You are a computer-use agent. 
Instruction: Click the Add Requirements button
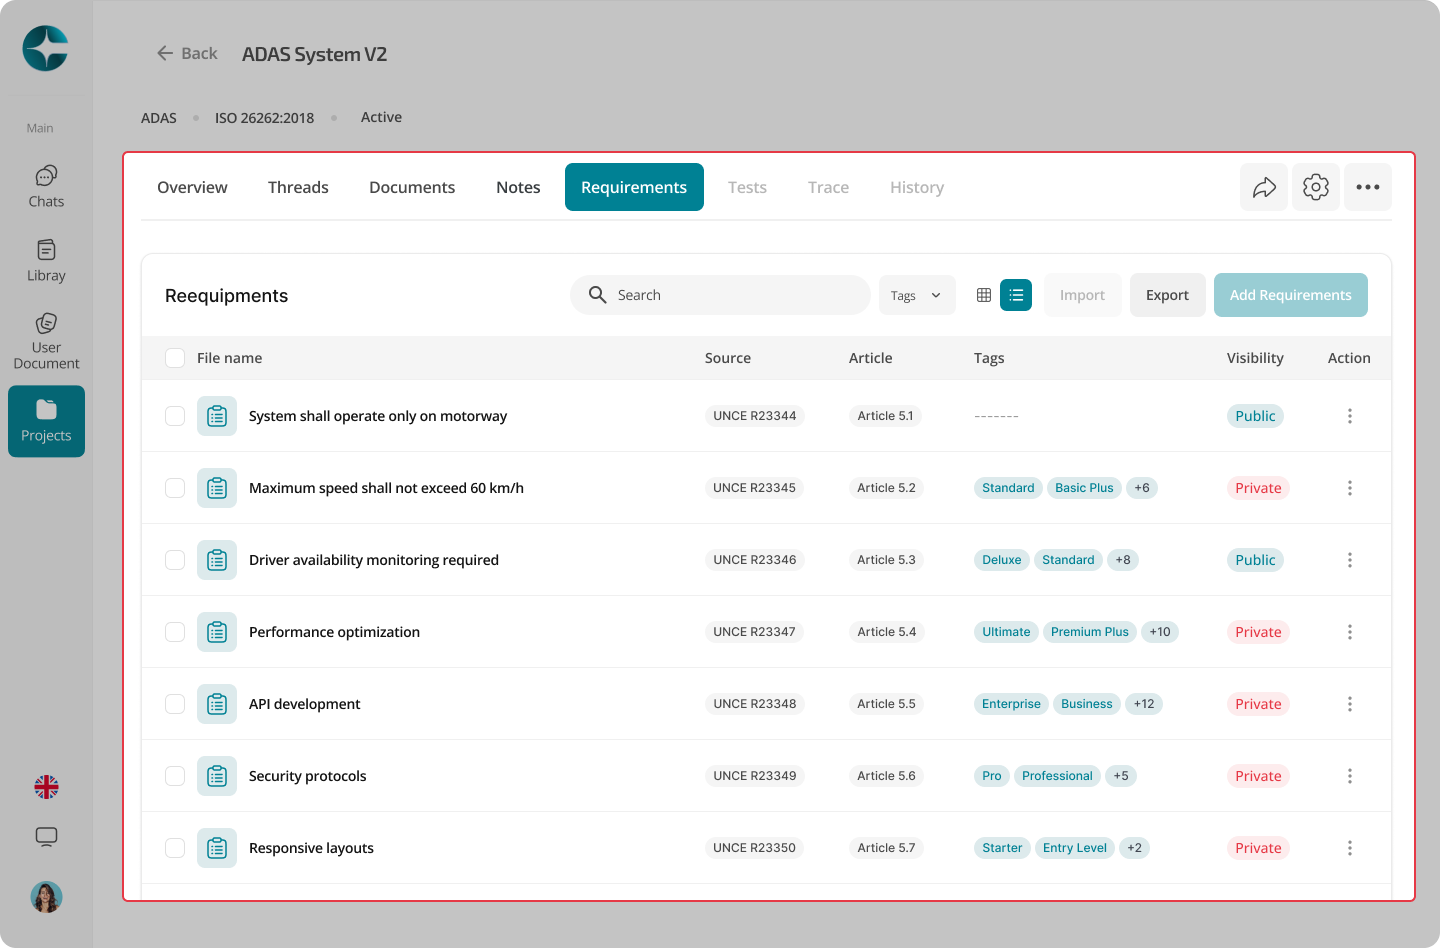tap(1290, 295)
